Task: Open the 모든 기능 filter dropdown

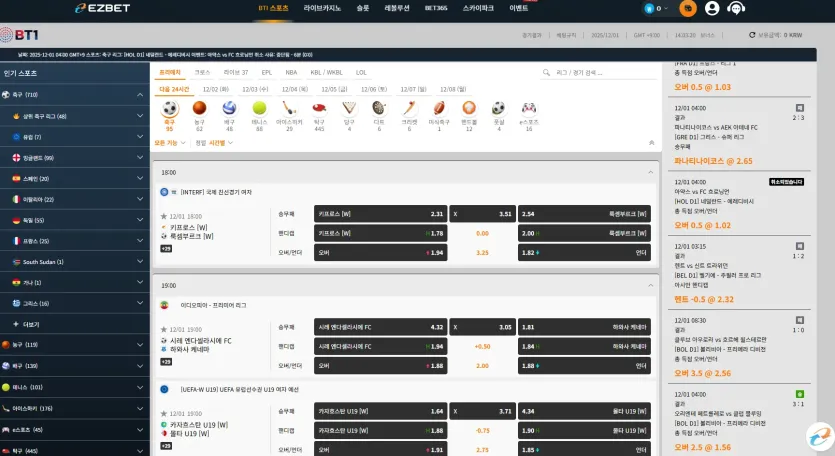Action: pos(169,143)
